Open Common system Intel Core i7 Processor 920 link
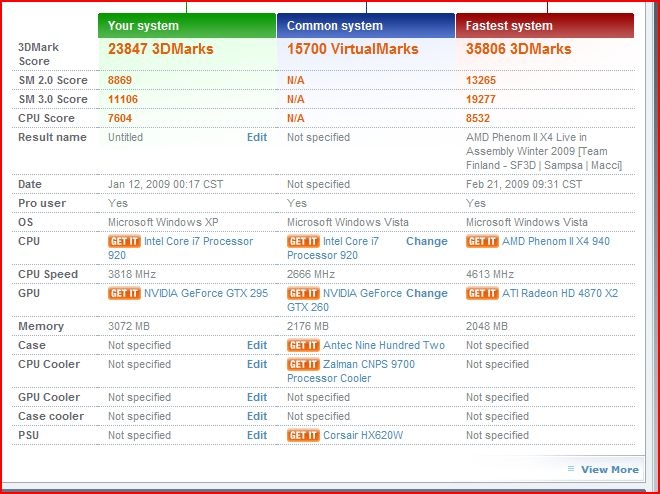This screenshot has width=660, height=494. (x=333, y=248)
